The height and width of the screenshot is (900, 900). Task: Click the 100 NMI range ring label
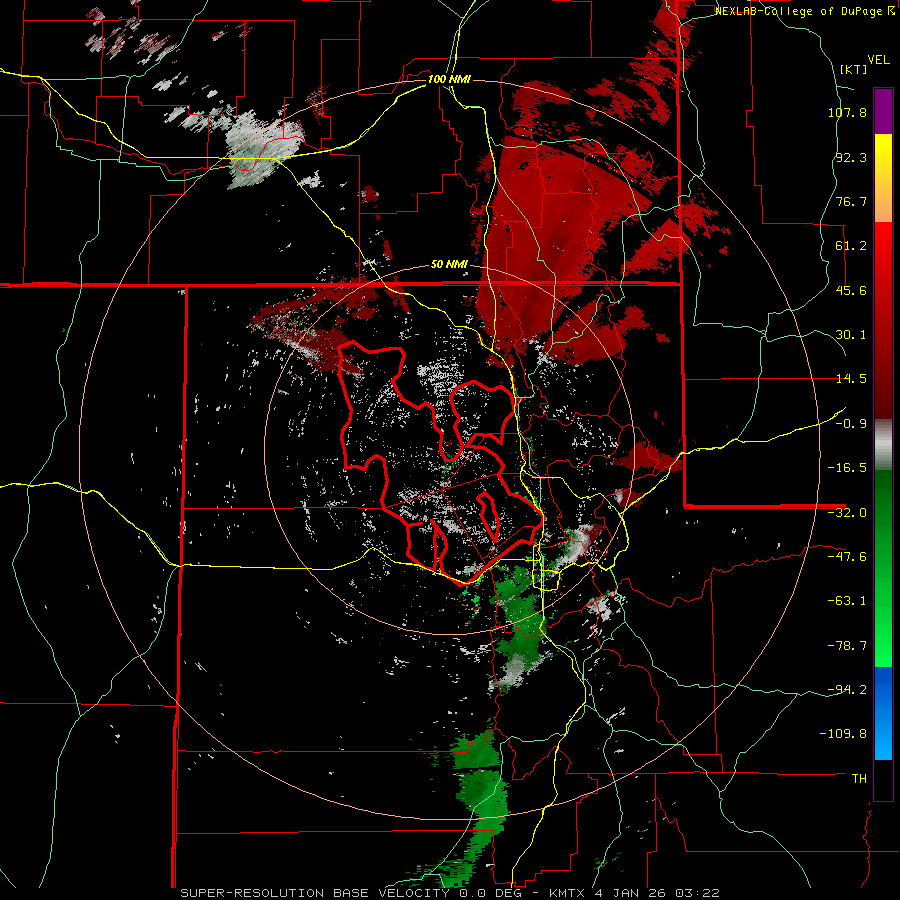click(x=449, y=79)
